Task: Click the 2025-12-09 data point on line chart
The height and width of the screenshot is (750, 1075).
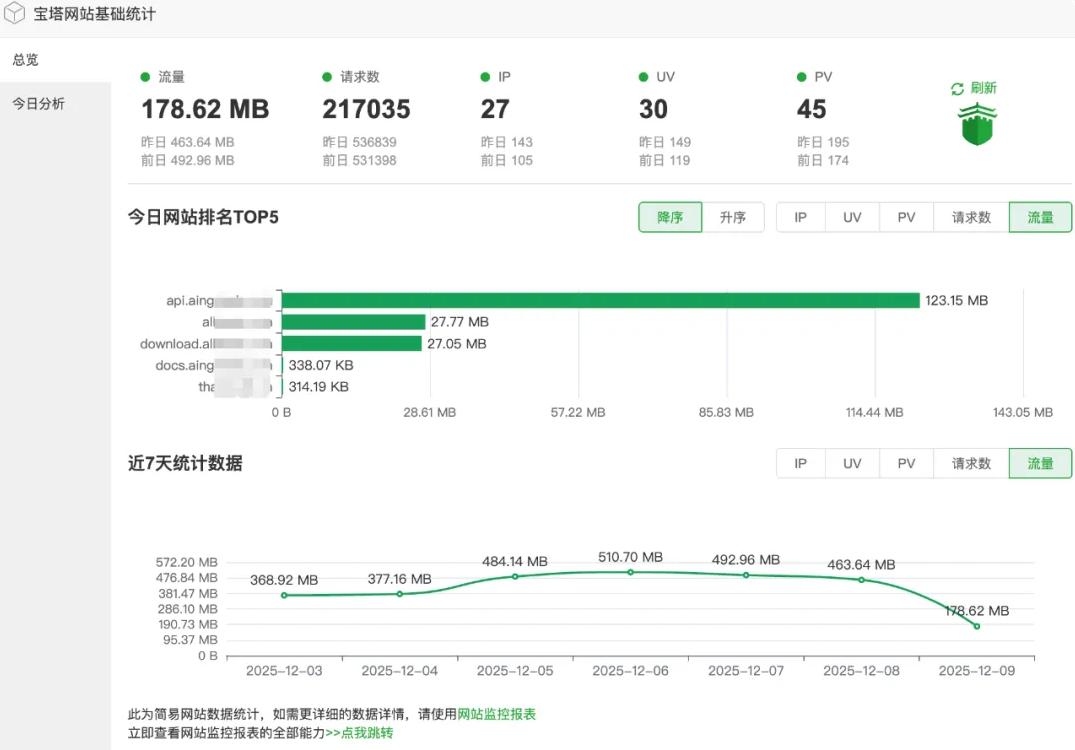Action: click(x=975, y=625)
